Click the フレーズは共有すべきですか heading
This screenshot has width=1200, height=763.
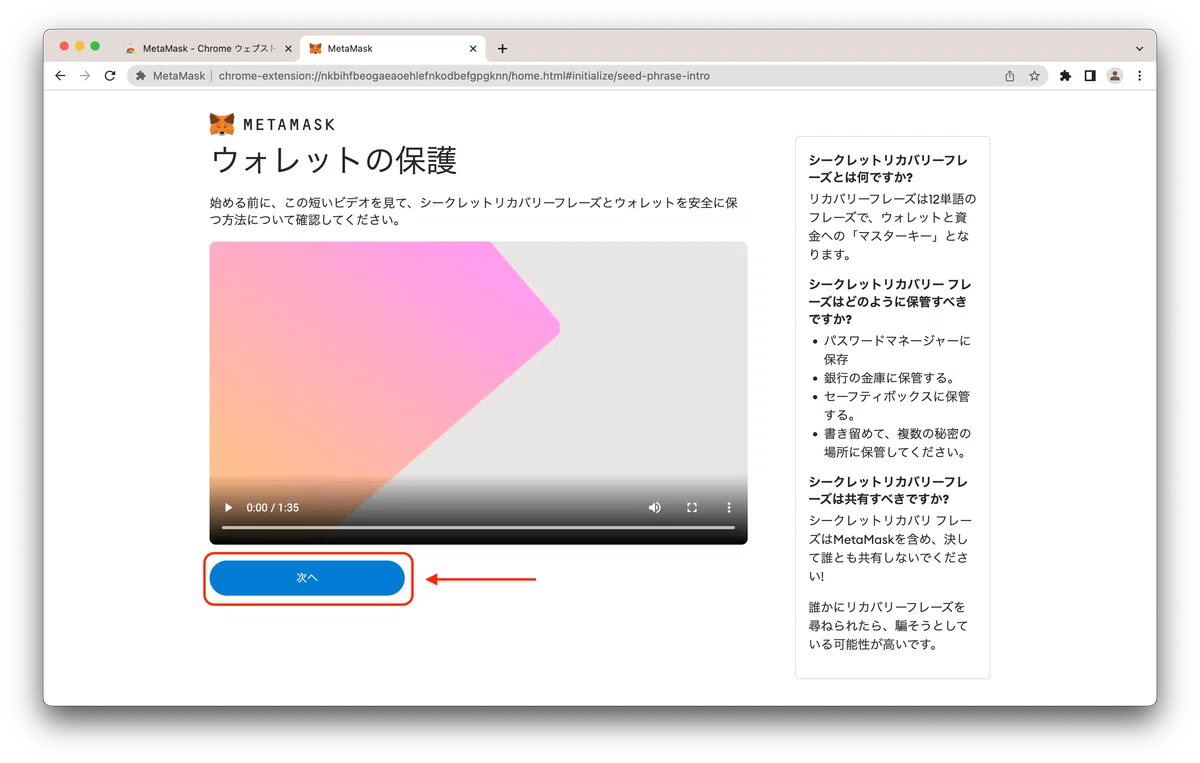(x=888, y=489)
